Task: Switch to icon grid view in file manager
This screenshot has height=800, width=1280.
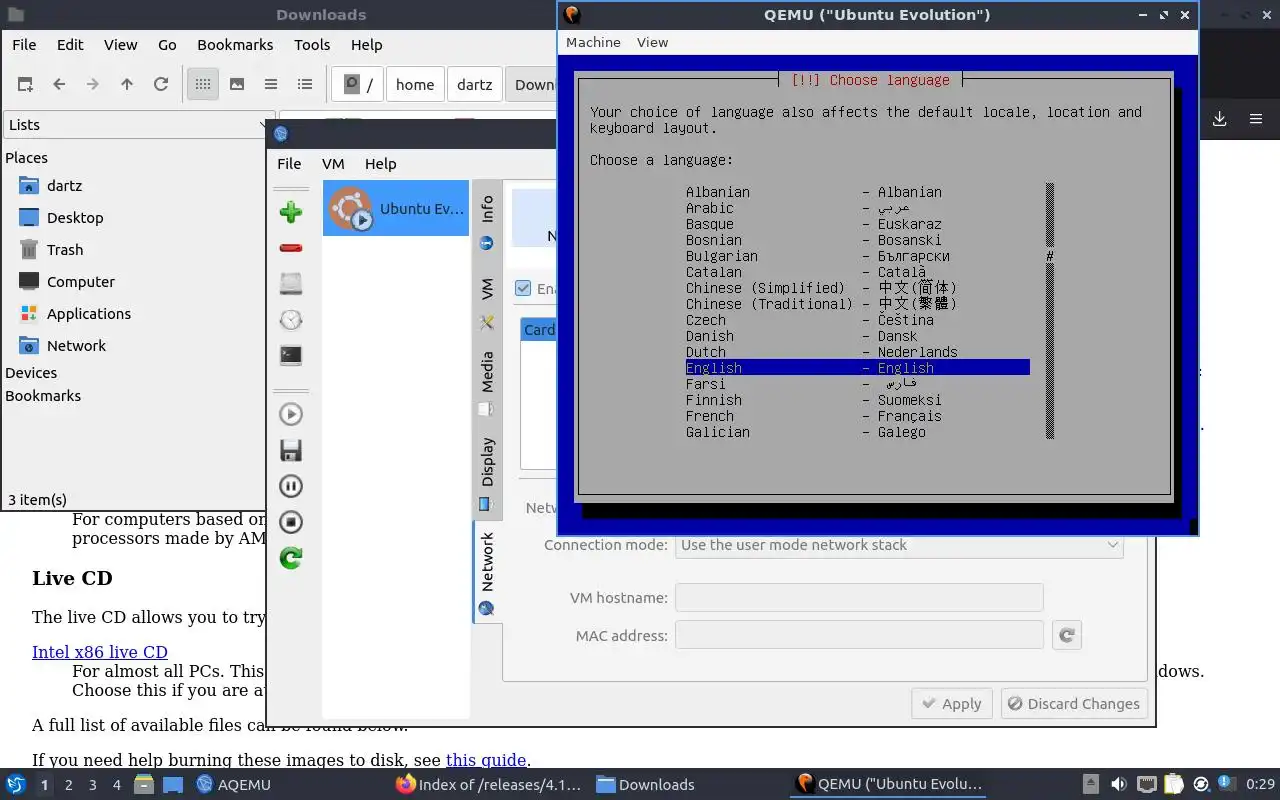Action: point(203,84)
